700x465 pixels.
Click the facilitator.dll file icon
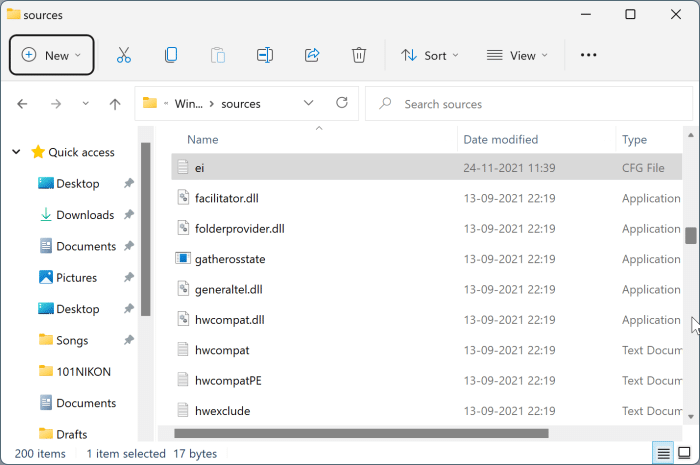tap(183, 197)
